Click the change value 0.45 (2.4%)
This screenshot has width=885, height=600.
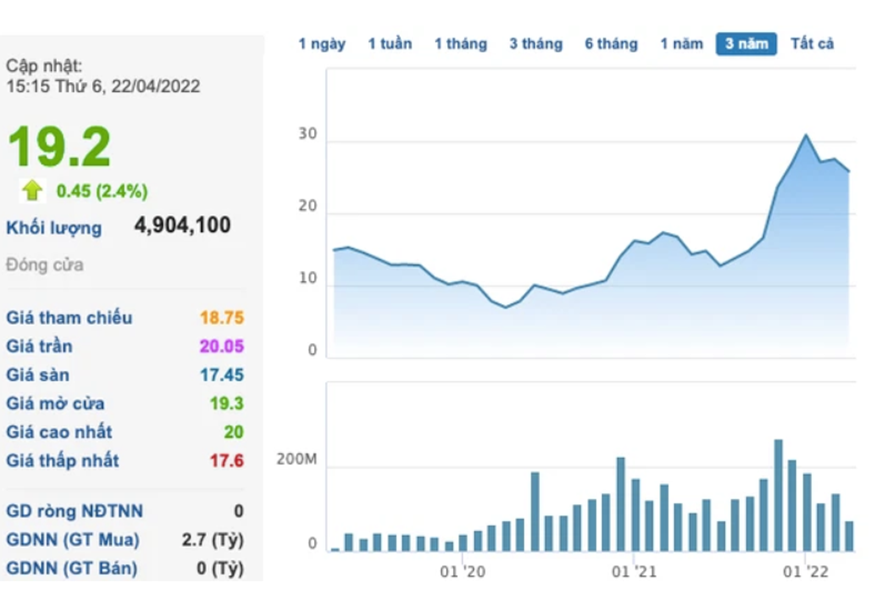coord(102,191)
